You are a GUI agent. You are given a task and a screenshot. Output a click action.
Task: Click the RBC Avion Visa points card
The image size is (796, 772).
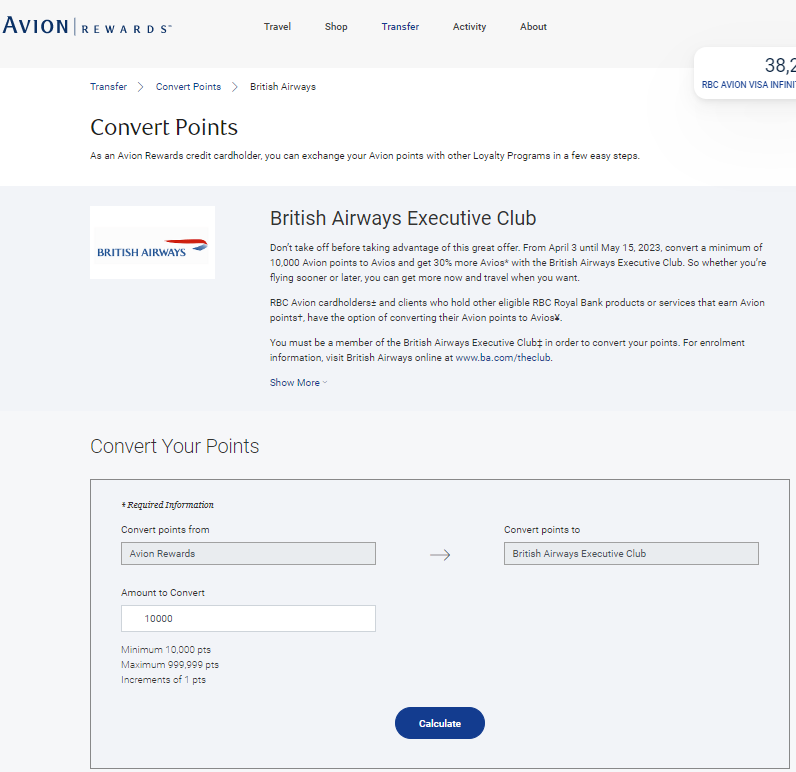tap(745, 73)
